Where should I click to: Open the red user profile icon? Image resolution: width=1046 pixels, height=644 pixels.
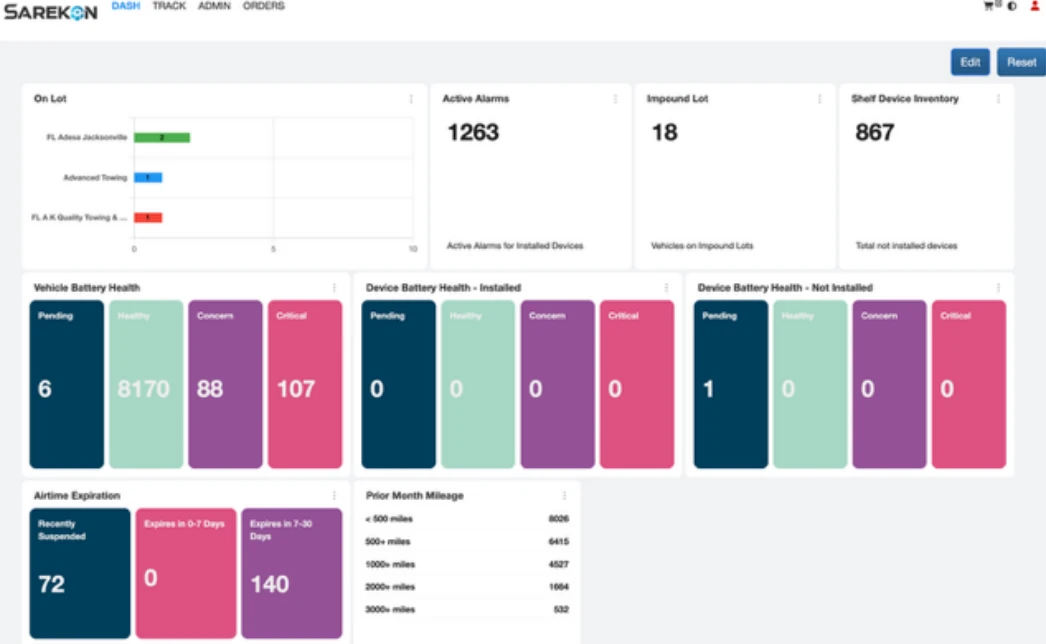click(1035, 6)
